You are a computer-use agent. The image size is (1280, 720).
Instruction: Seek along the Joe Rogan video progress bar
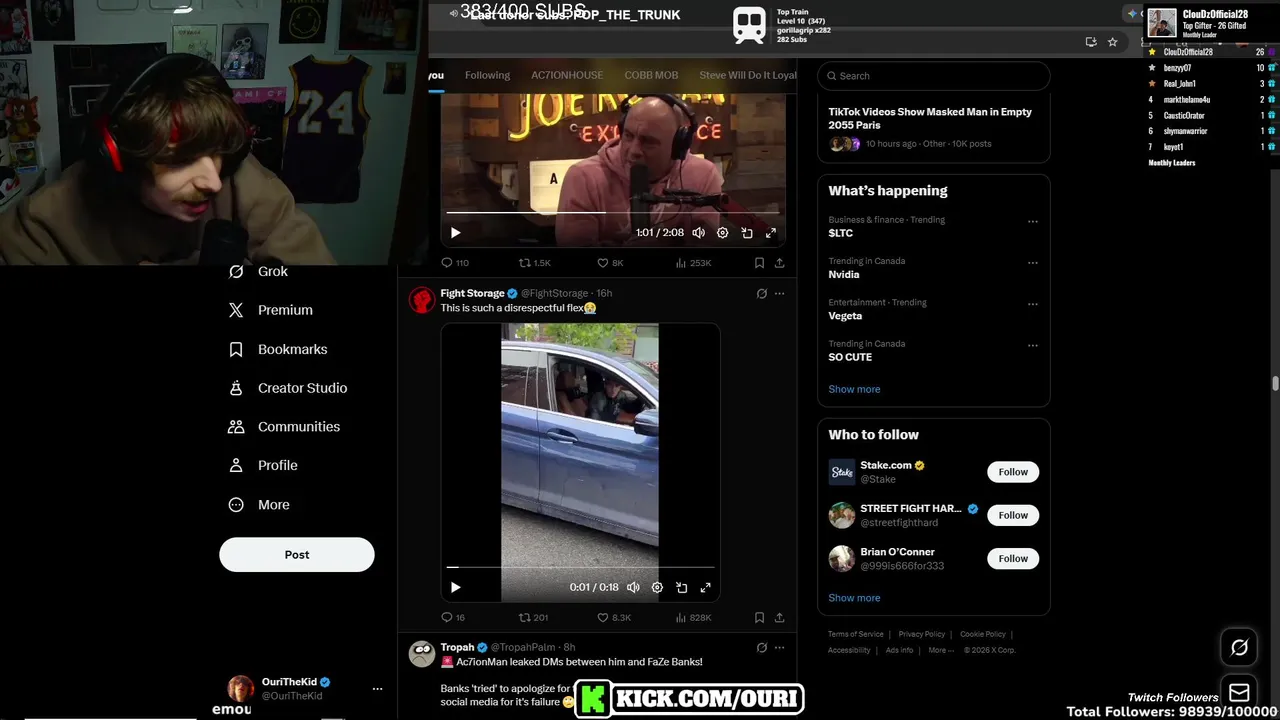(x=613, y=212)
